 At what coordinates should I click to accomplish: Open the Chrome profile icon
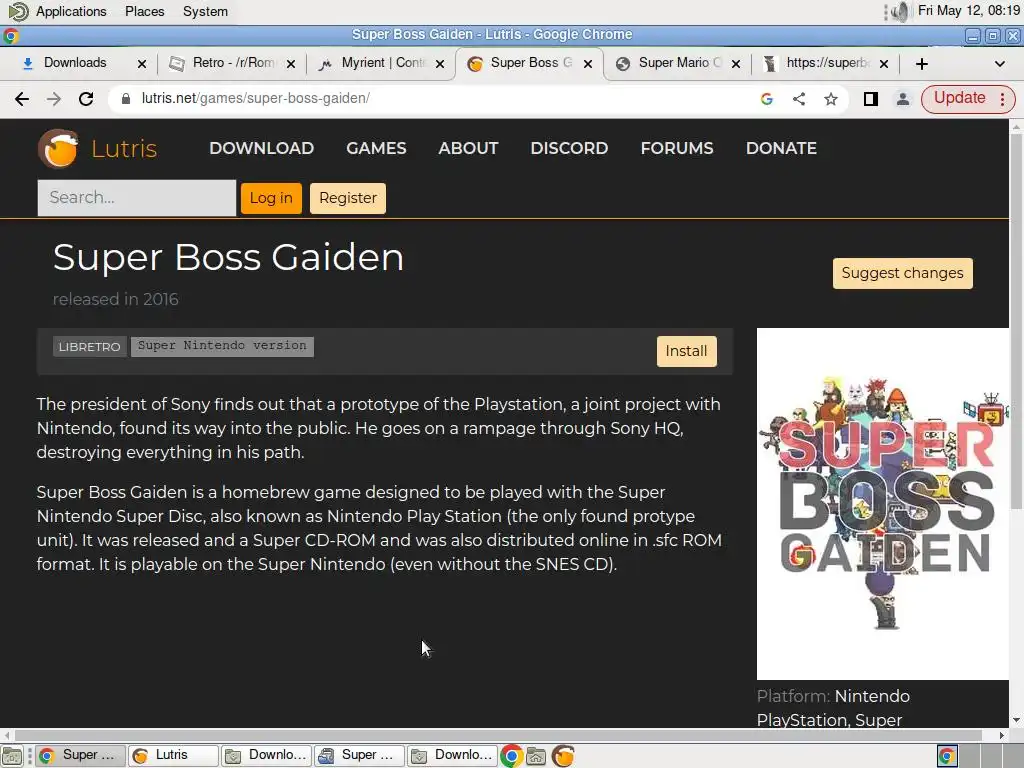903,99
